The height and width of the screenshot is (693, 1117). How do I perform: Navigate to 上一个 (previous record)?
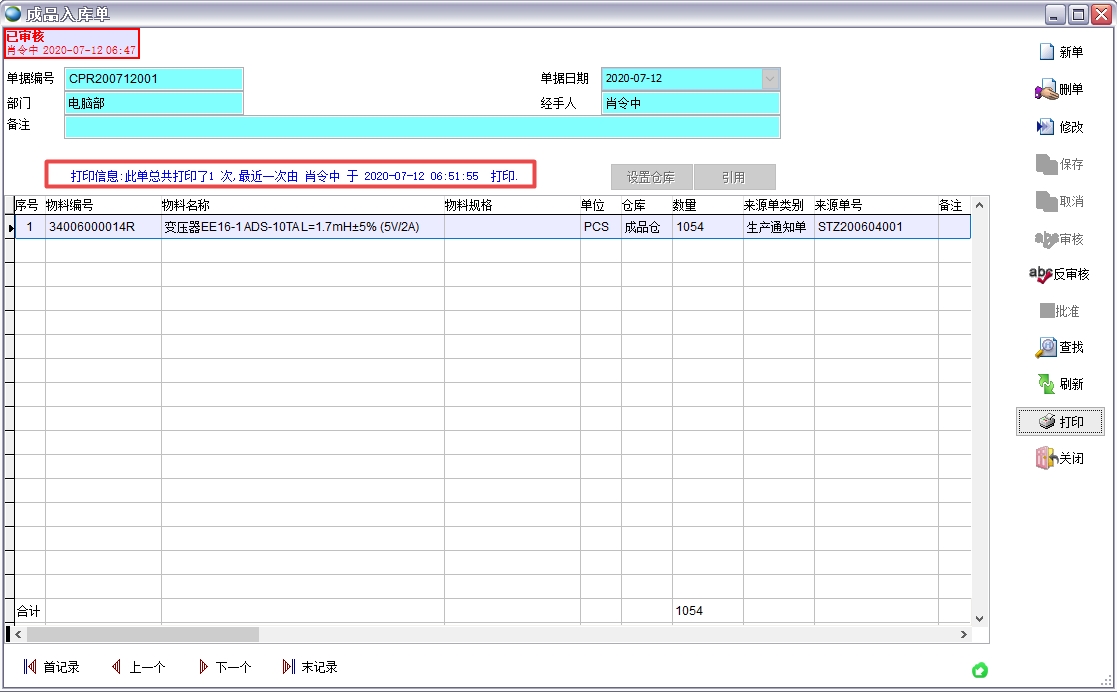coord(116,667)
